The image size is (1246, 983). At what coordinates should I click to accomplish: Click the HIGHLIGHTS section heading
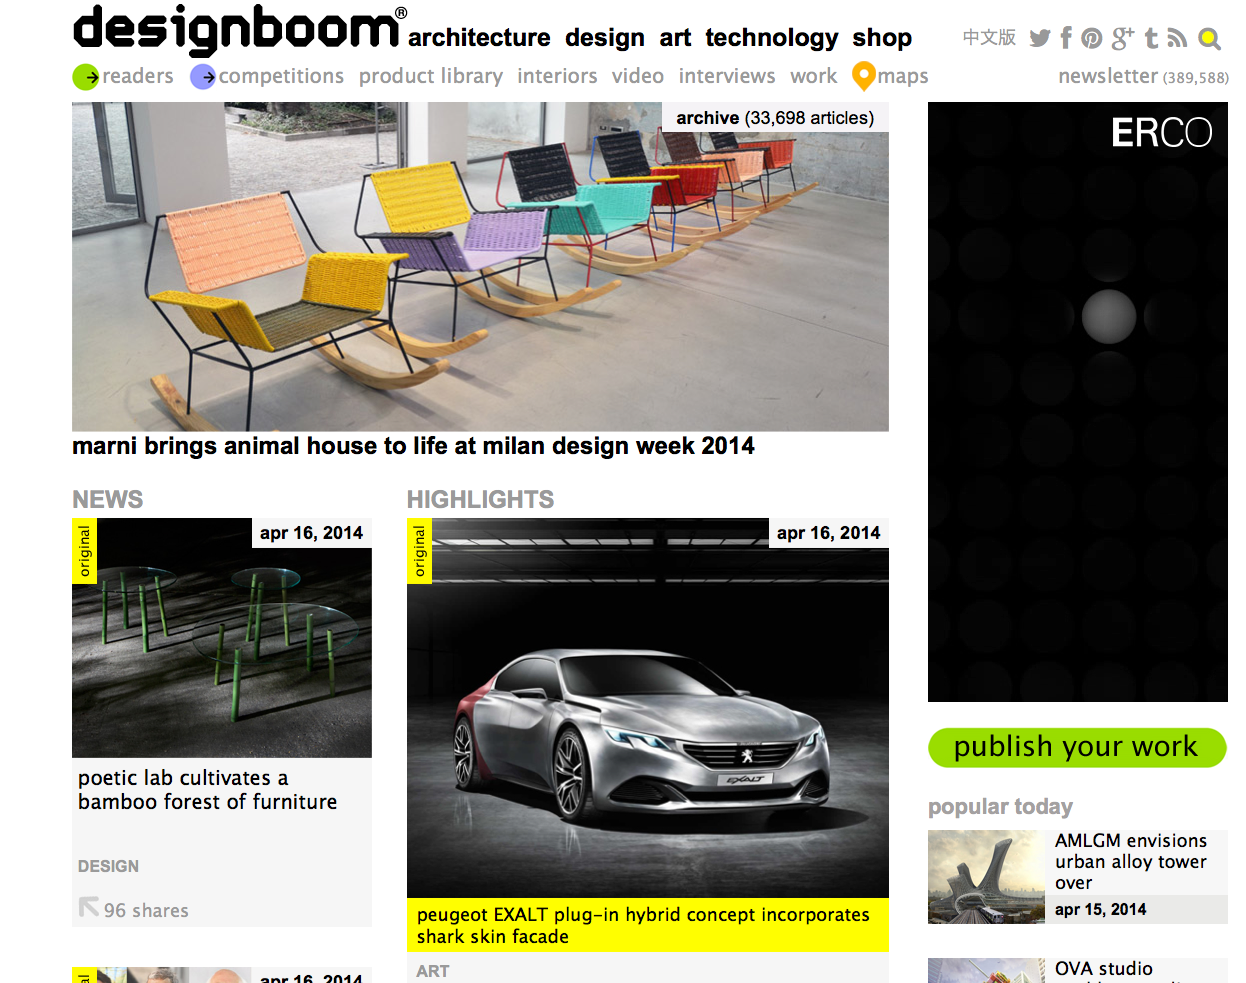tap(480, 499)
